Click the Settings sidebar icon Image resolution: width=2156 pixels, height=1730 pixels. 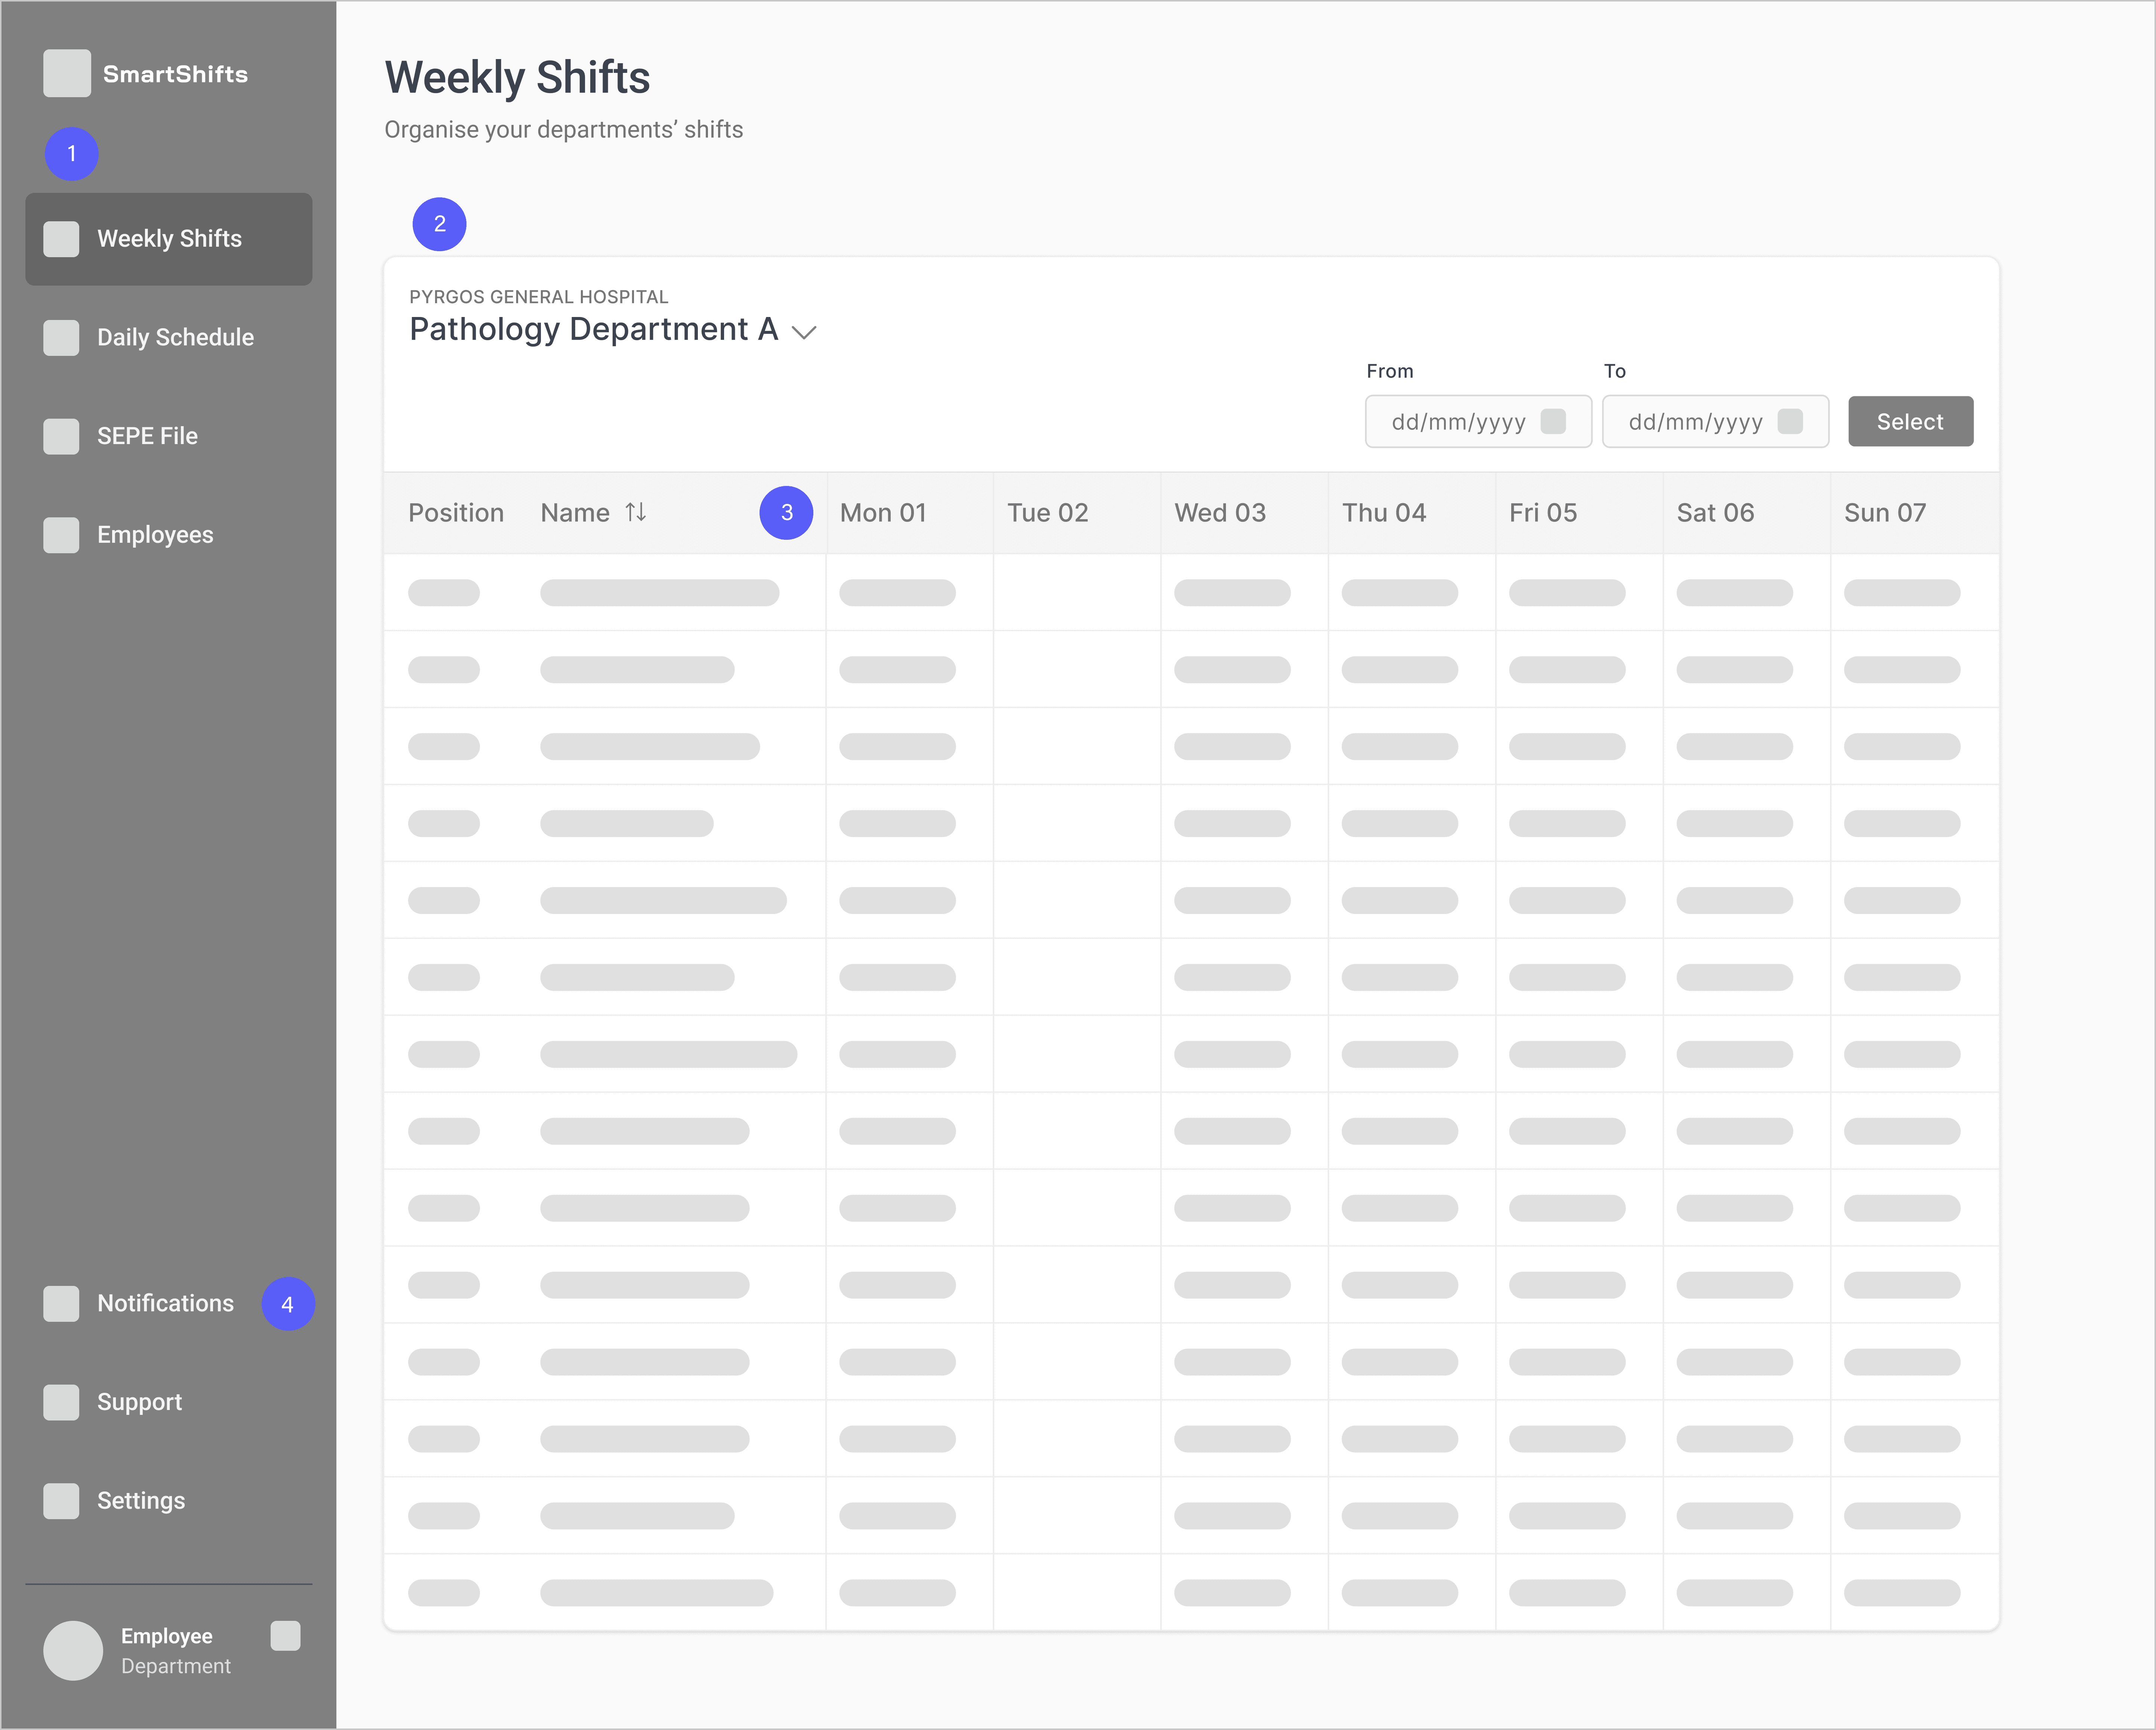[61, 1501]
